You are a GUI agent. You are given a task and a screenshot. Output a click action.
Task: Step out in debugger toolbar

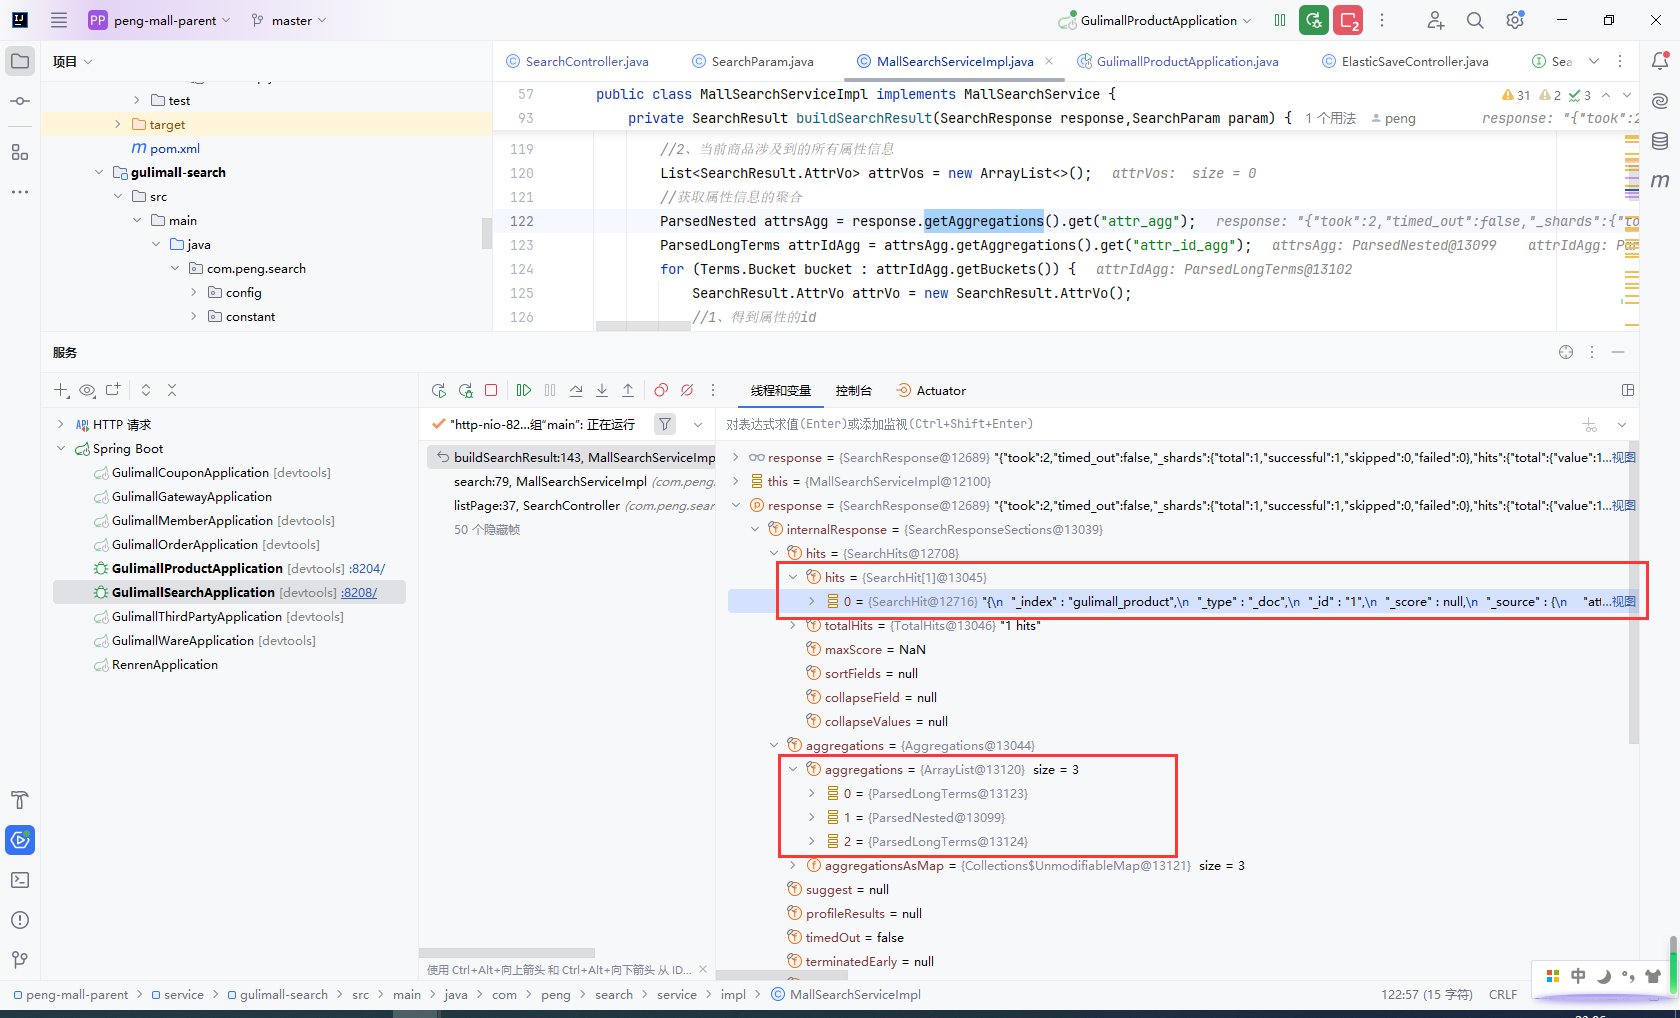(628, 390)
